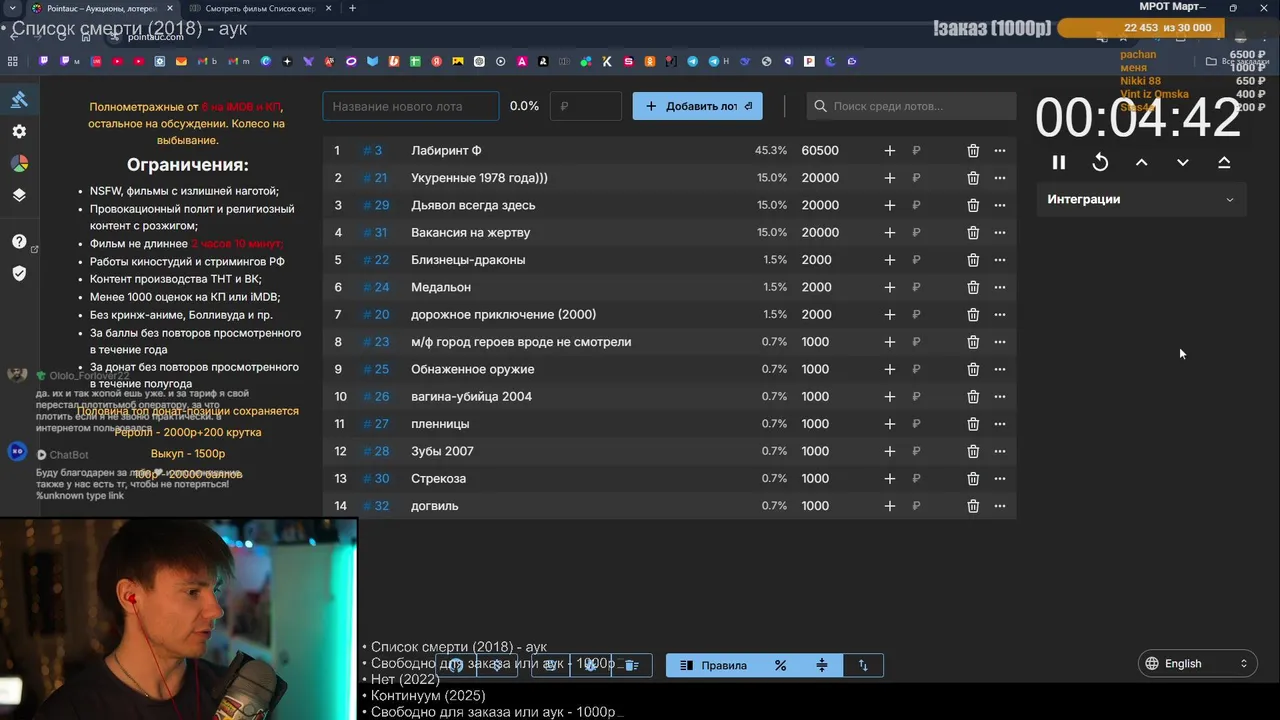This screenshot has height=720, width=1280.
Task: Click the Поиск среди лотов search box
Action: point(911,106)
